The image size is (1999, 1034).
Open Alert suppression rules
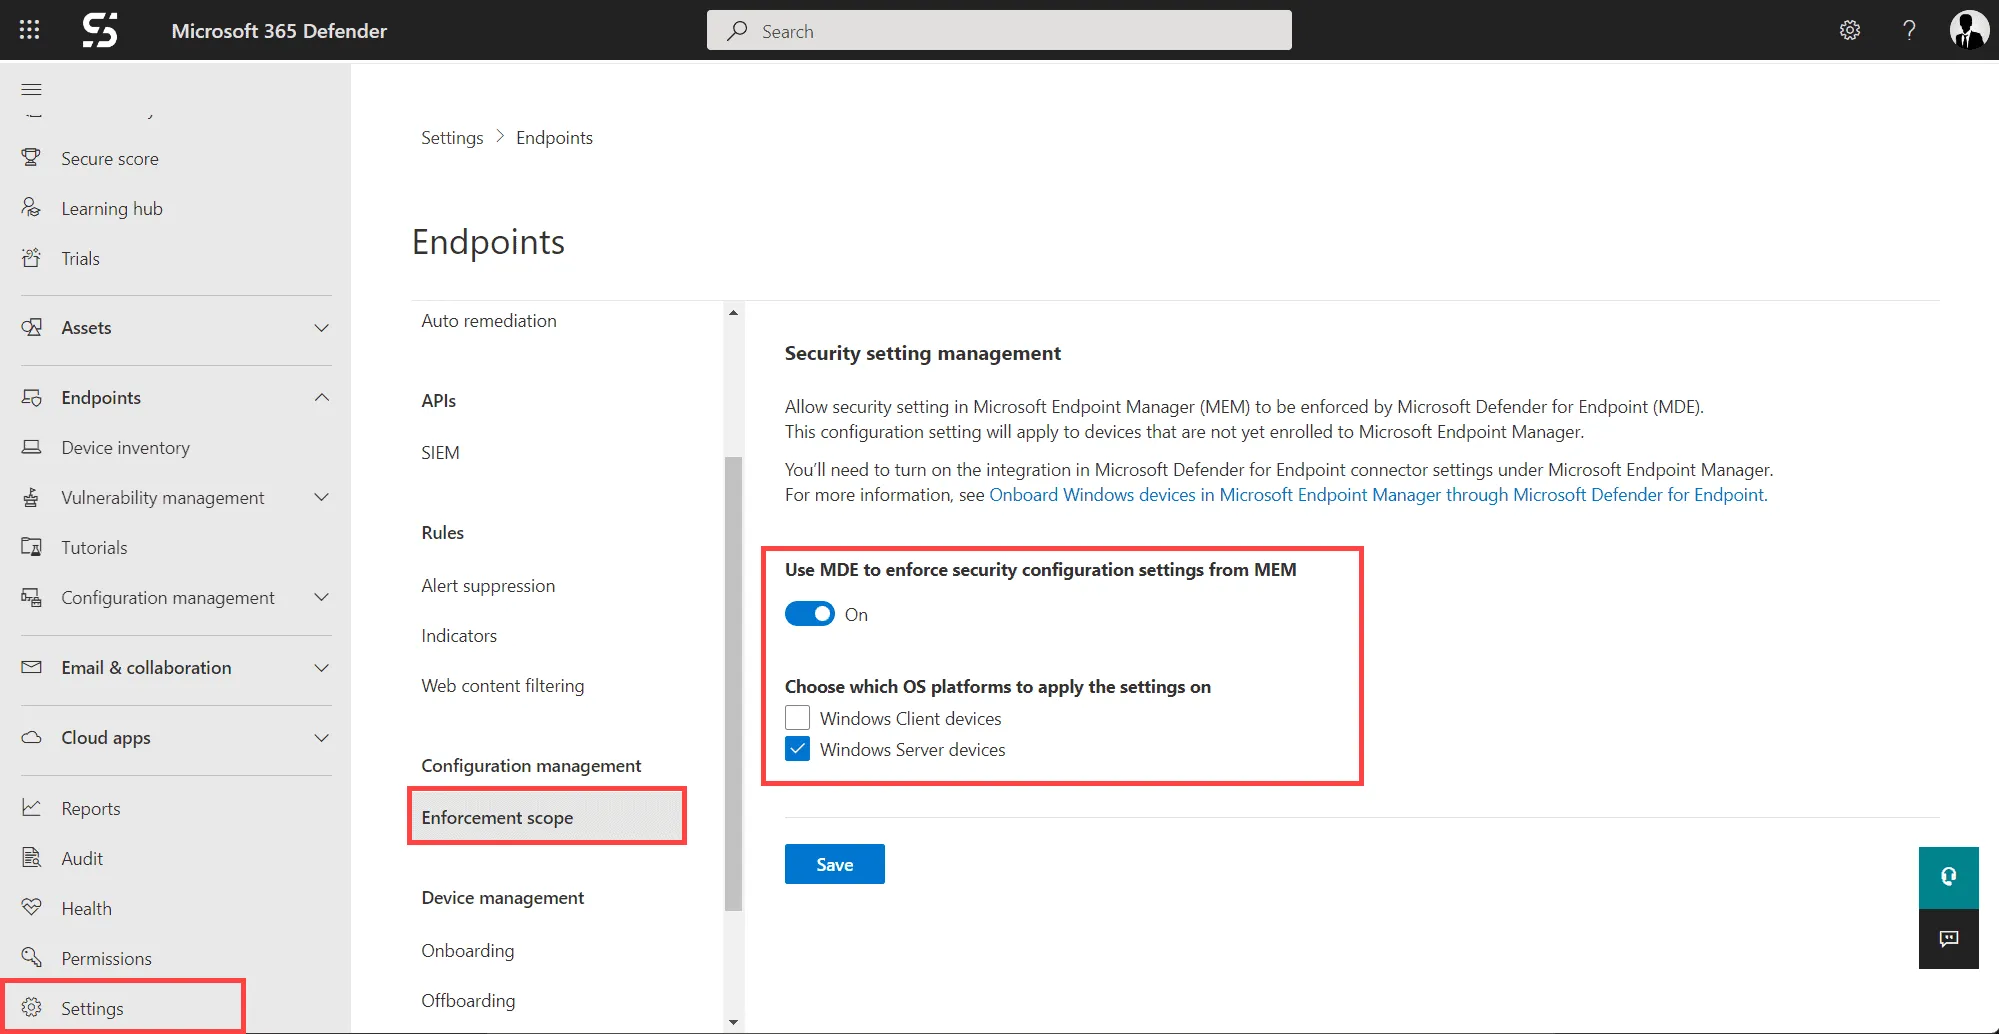pos(488,585)
